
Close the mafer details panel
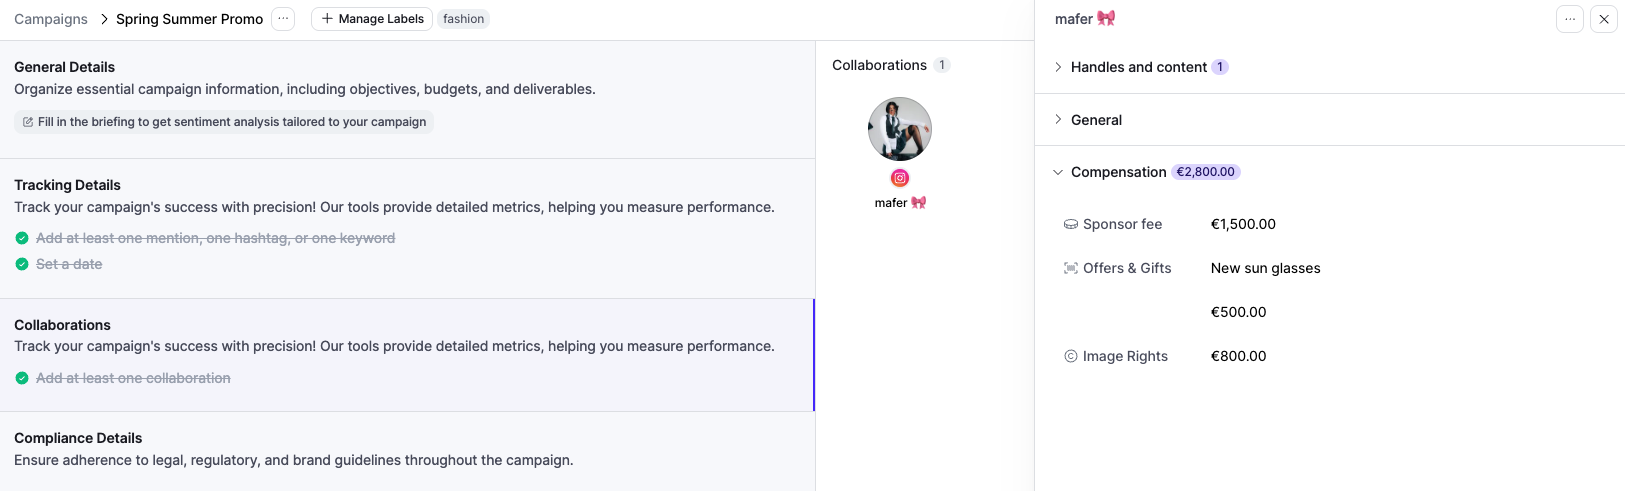(1604, 19)
